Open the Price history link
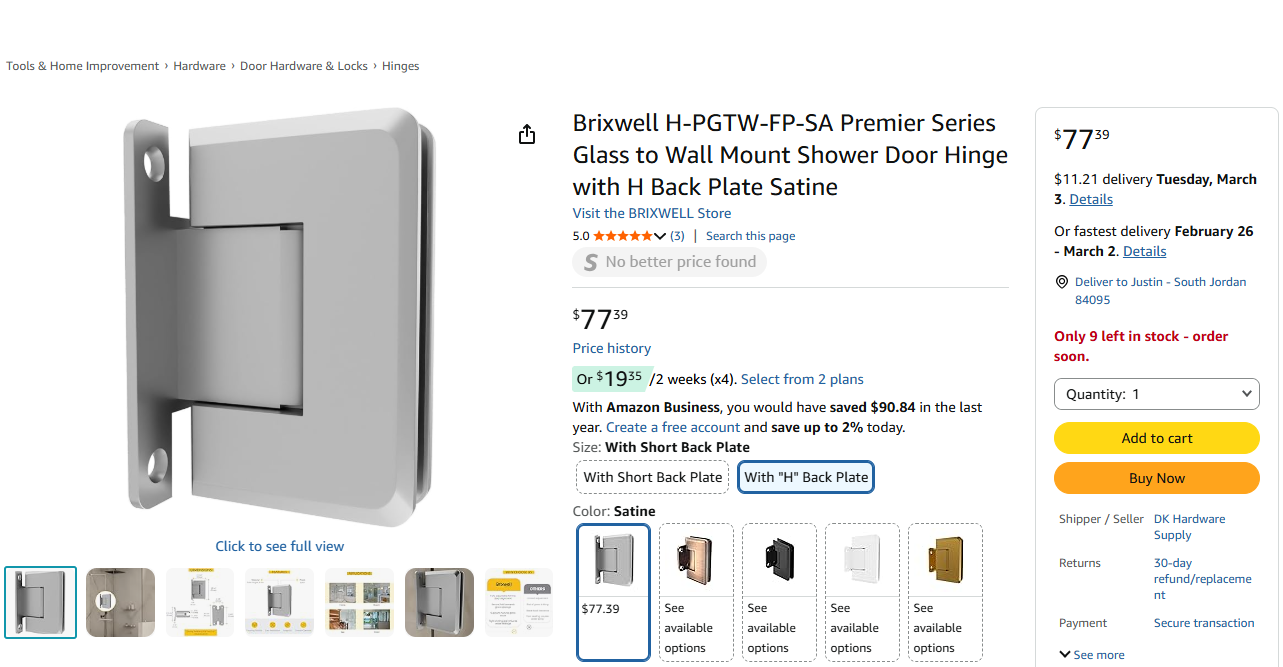The image size is (1283, 667). [611, 348]
